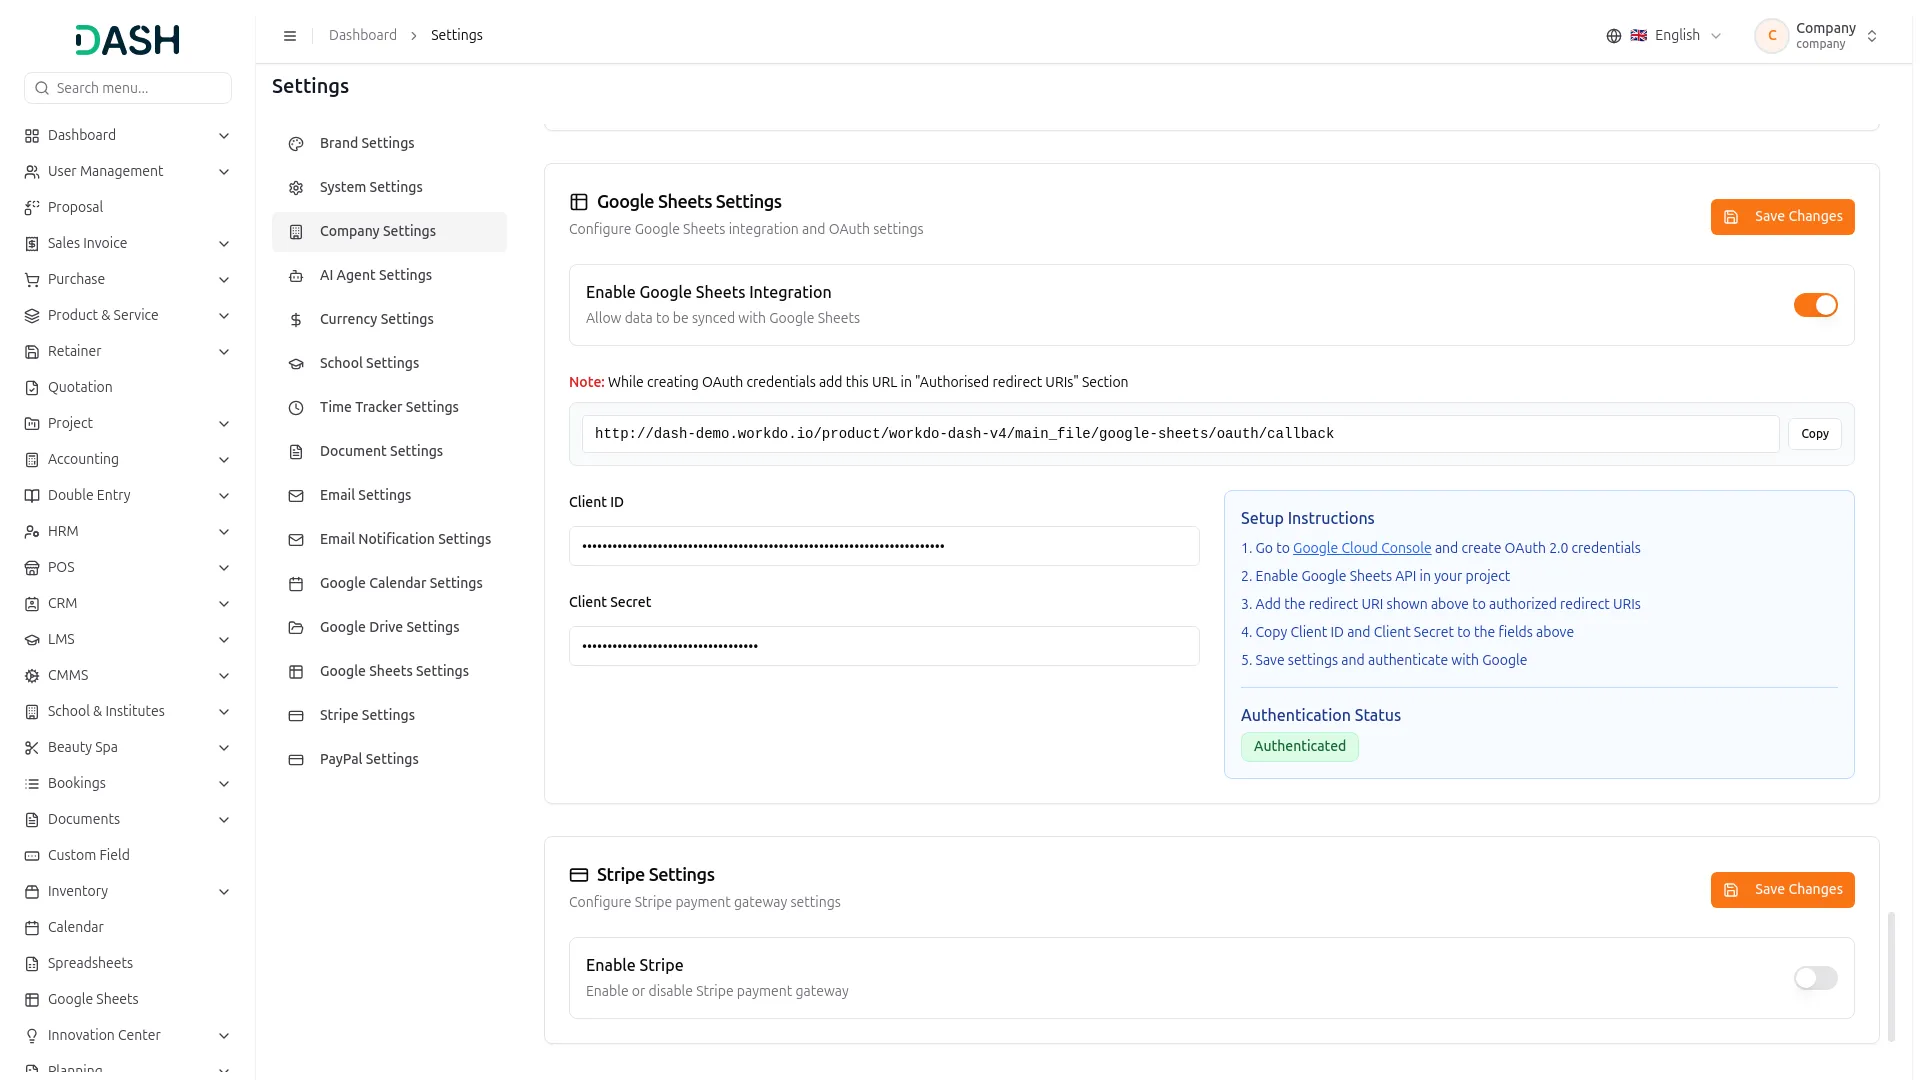Screen dimensions: 1920x1080
Task: Click the company avatar circle
Action: pyautogui.click(x=1771, y=36)
